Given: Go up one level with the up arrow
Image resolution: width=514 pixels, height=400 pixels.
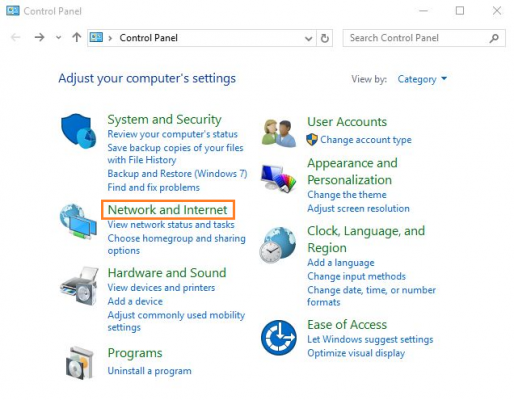Looking at the screenshot, I should pos(77,37).
